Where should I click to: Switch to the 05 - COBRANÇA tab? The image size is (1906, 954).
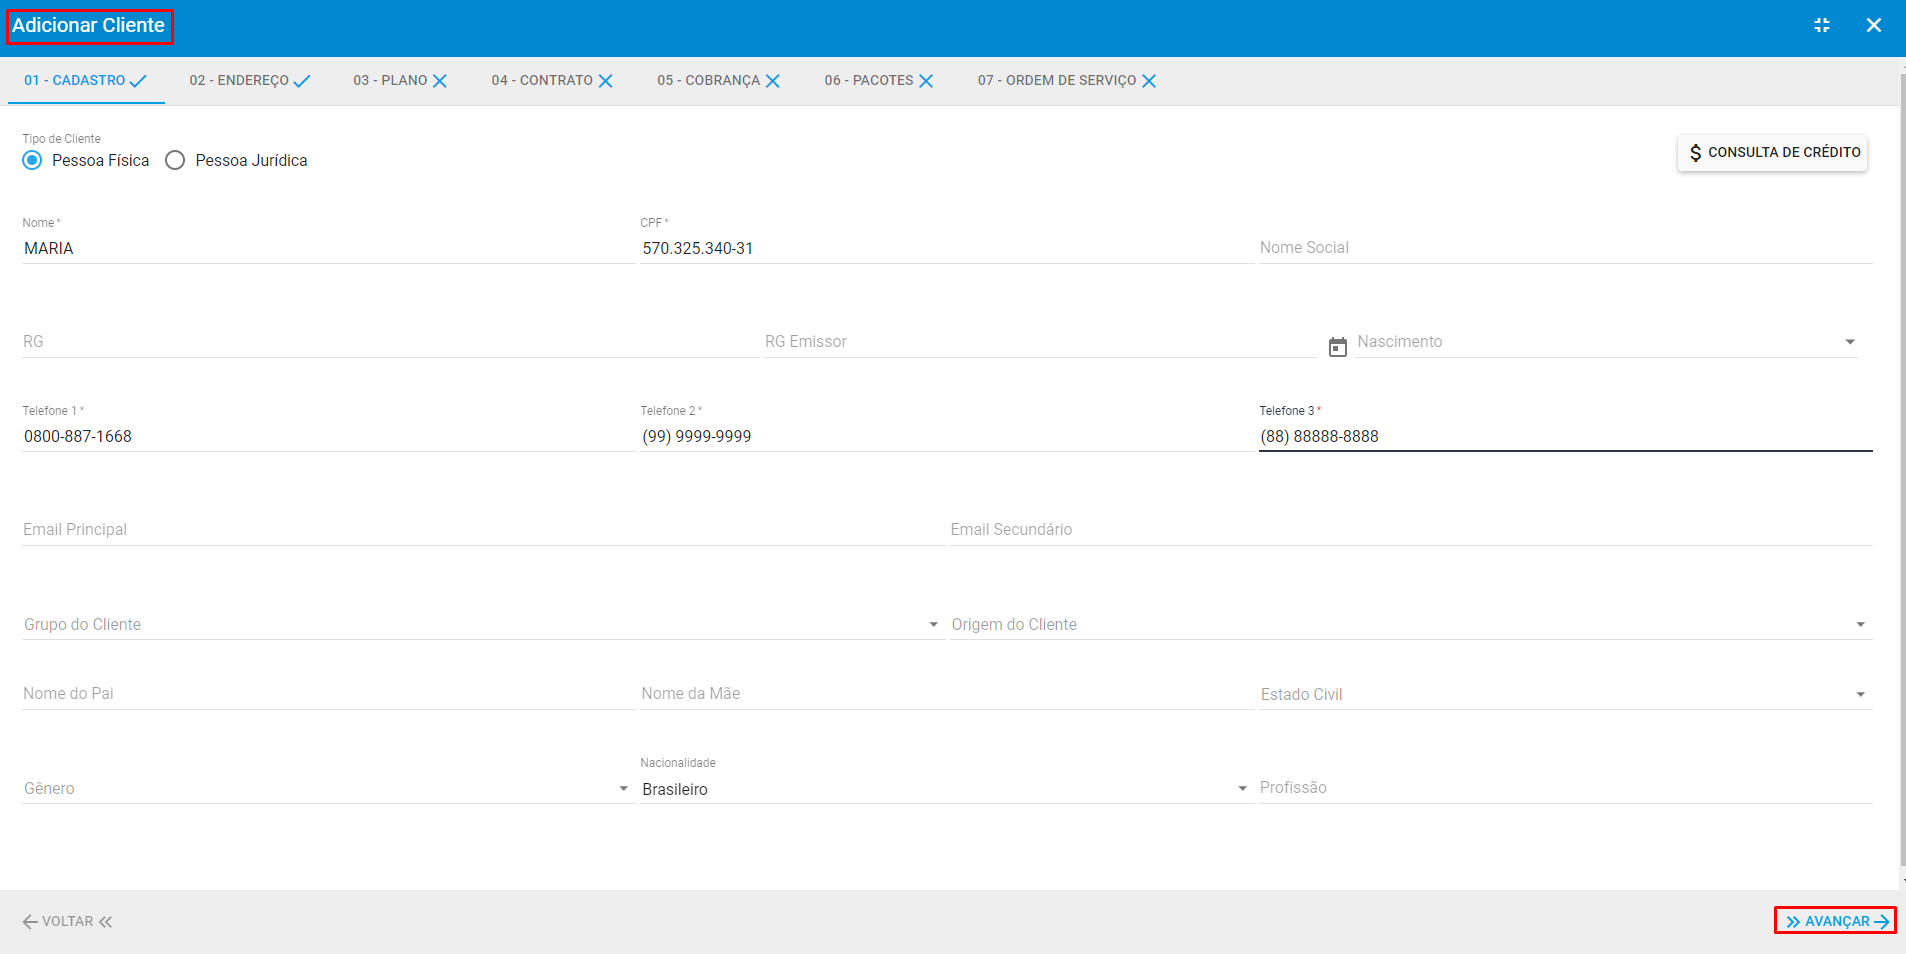click(710, 80)
